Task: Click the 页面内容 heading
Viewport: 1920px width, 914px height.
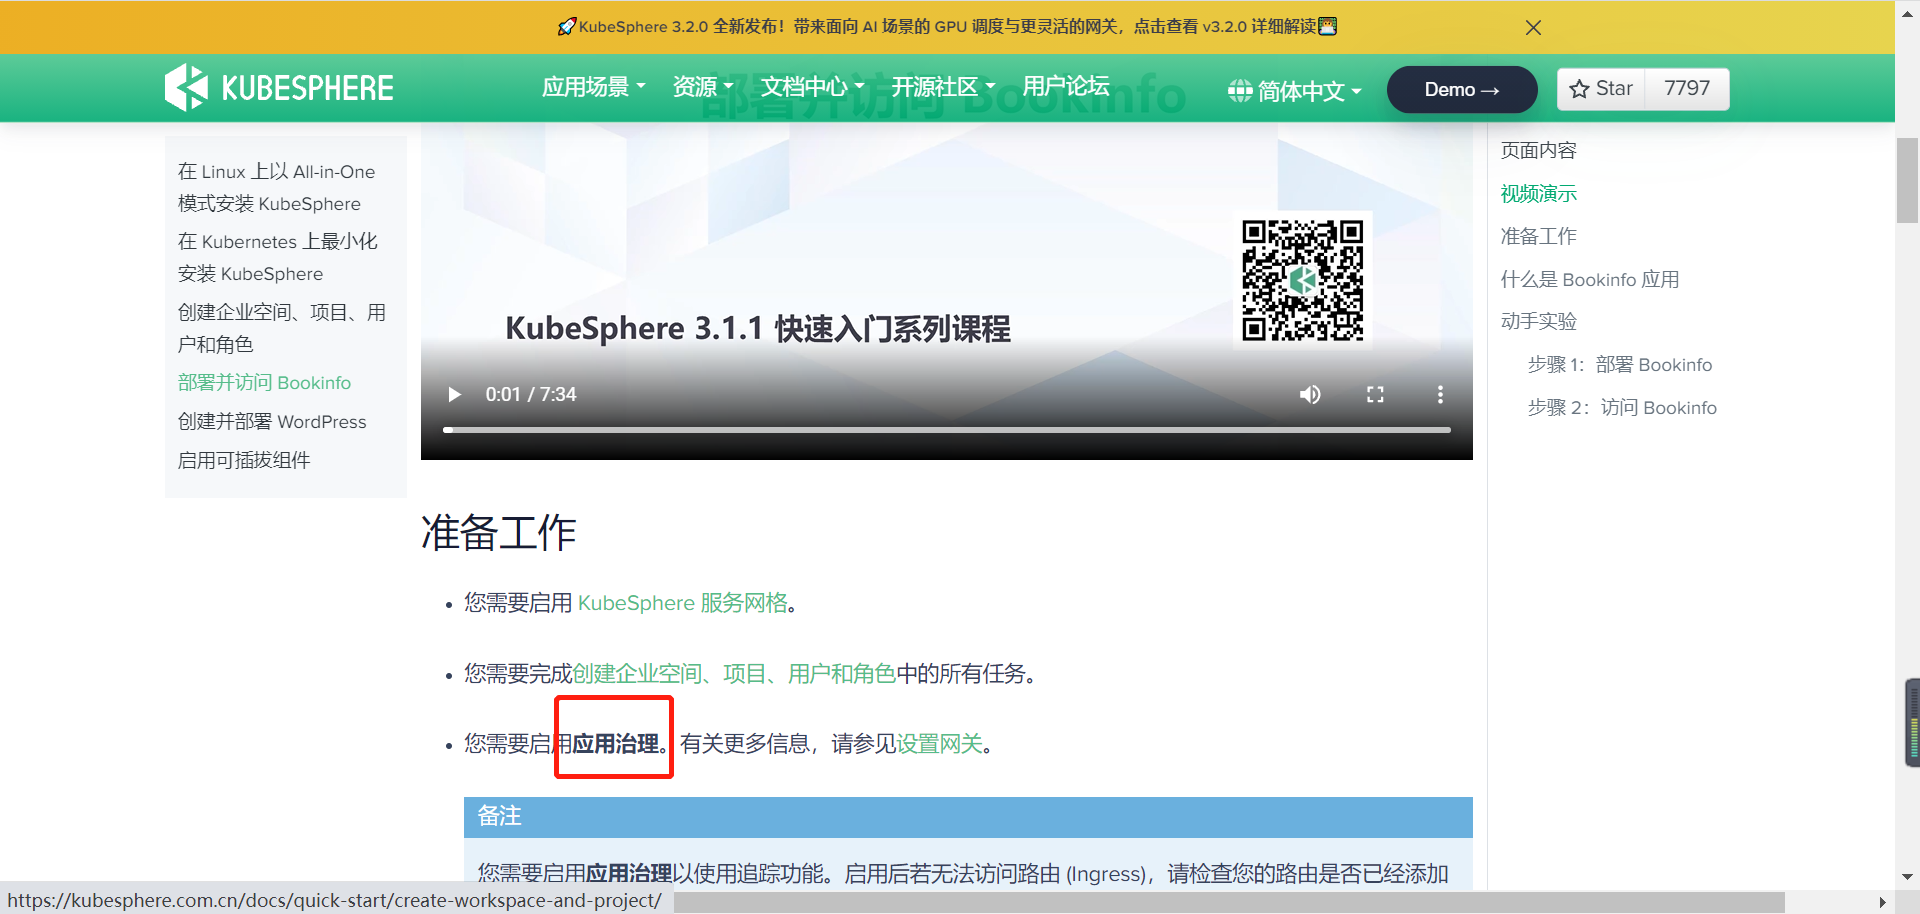Action: (x=1538, y=151)
